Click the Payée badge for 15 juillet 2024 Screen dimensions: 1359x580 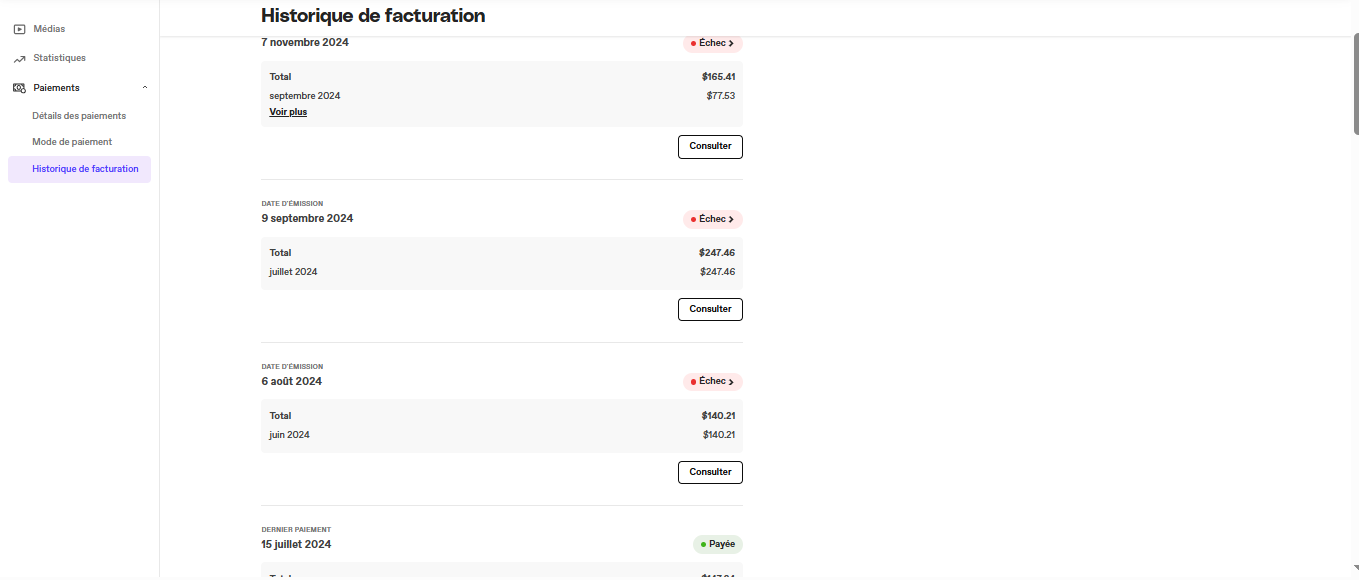(718, 545)
